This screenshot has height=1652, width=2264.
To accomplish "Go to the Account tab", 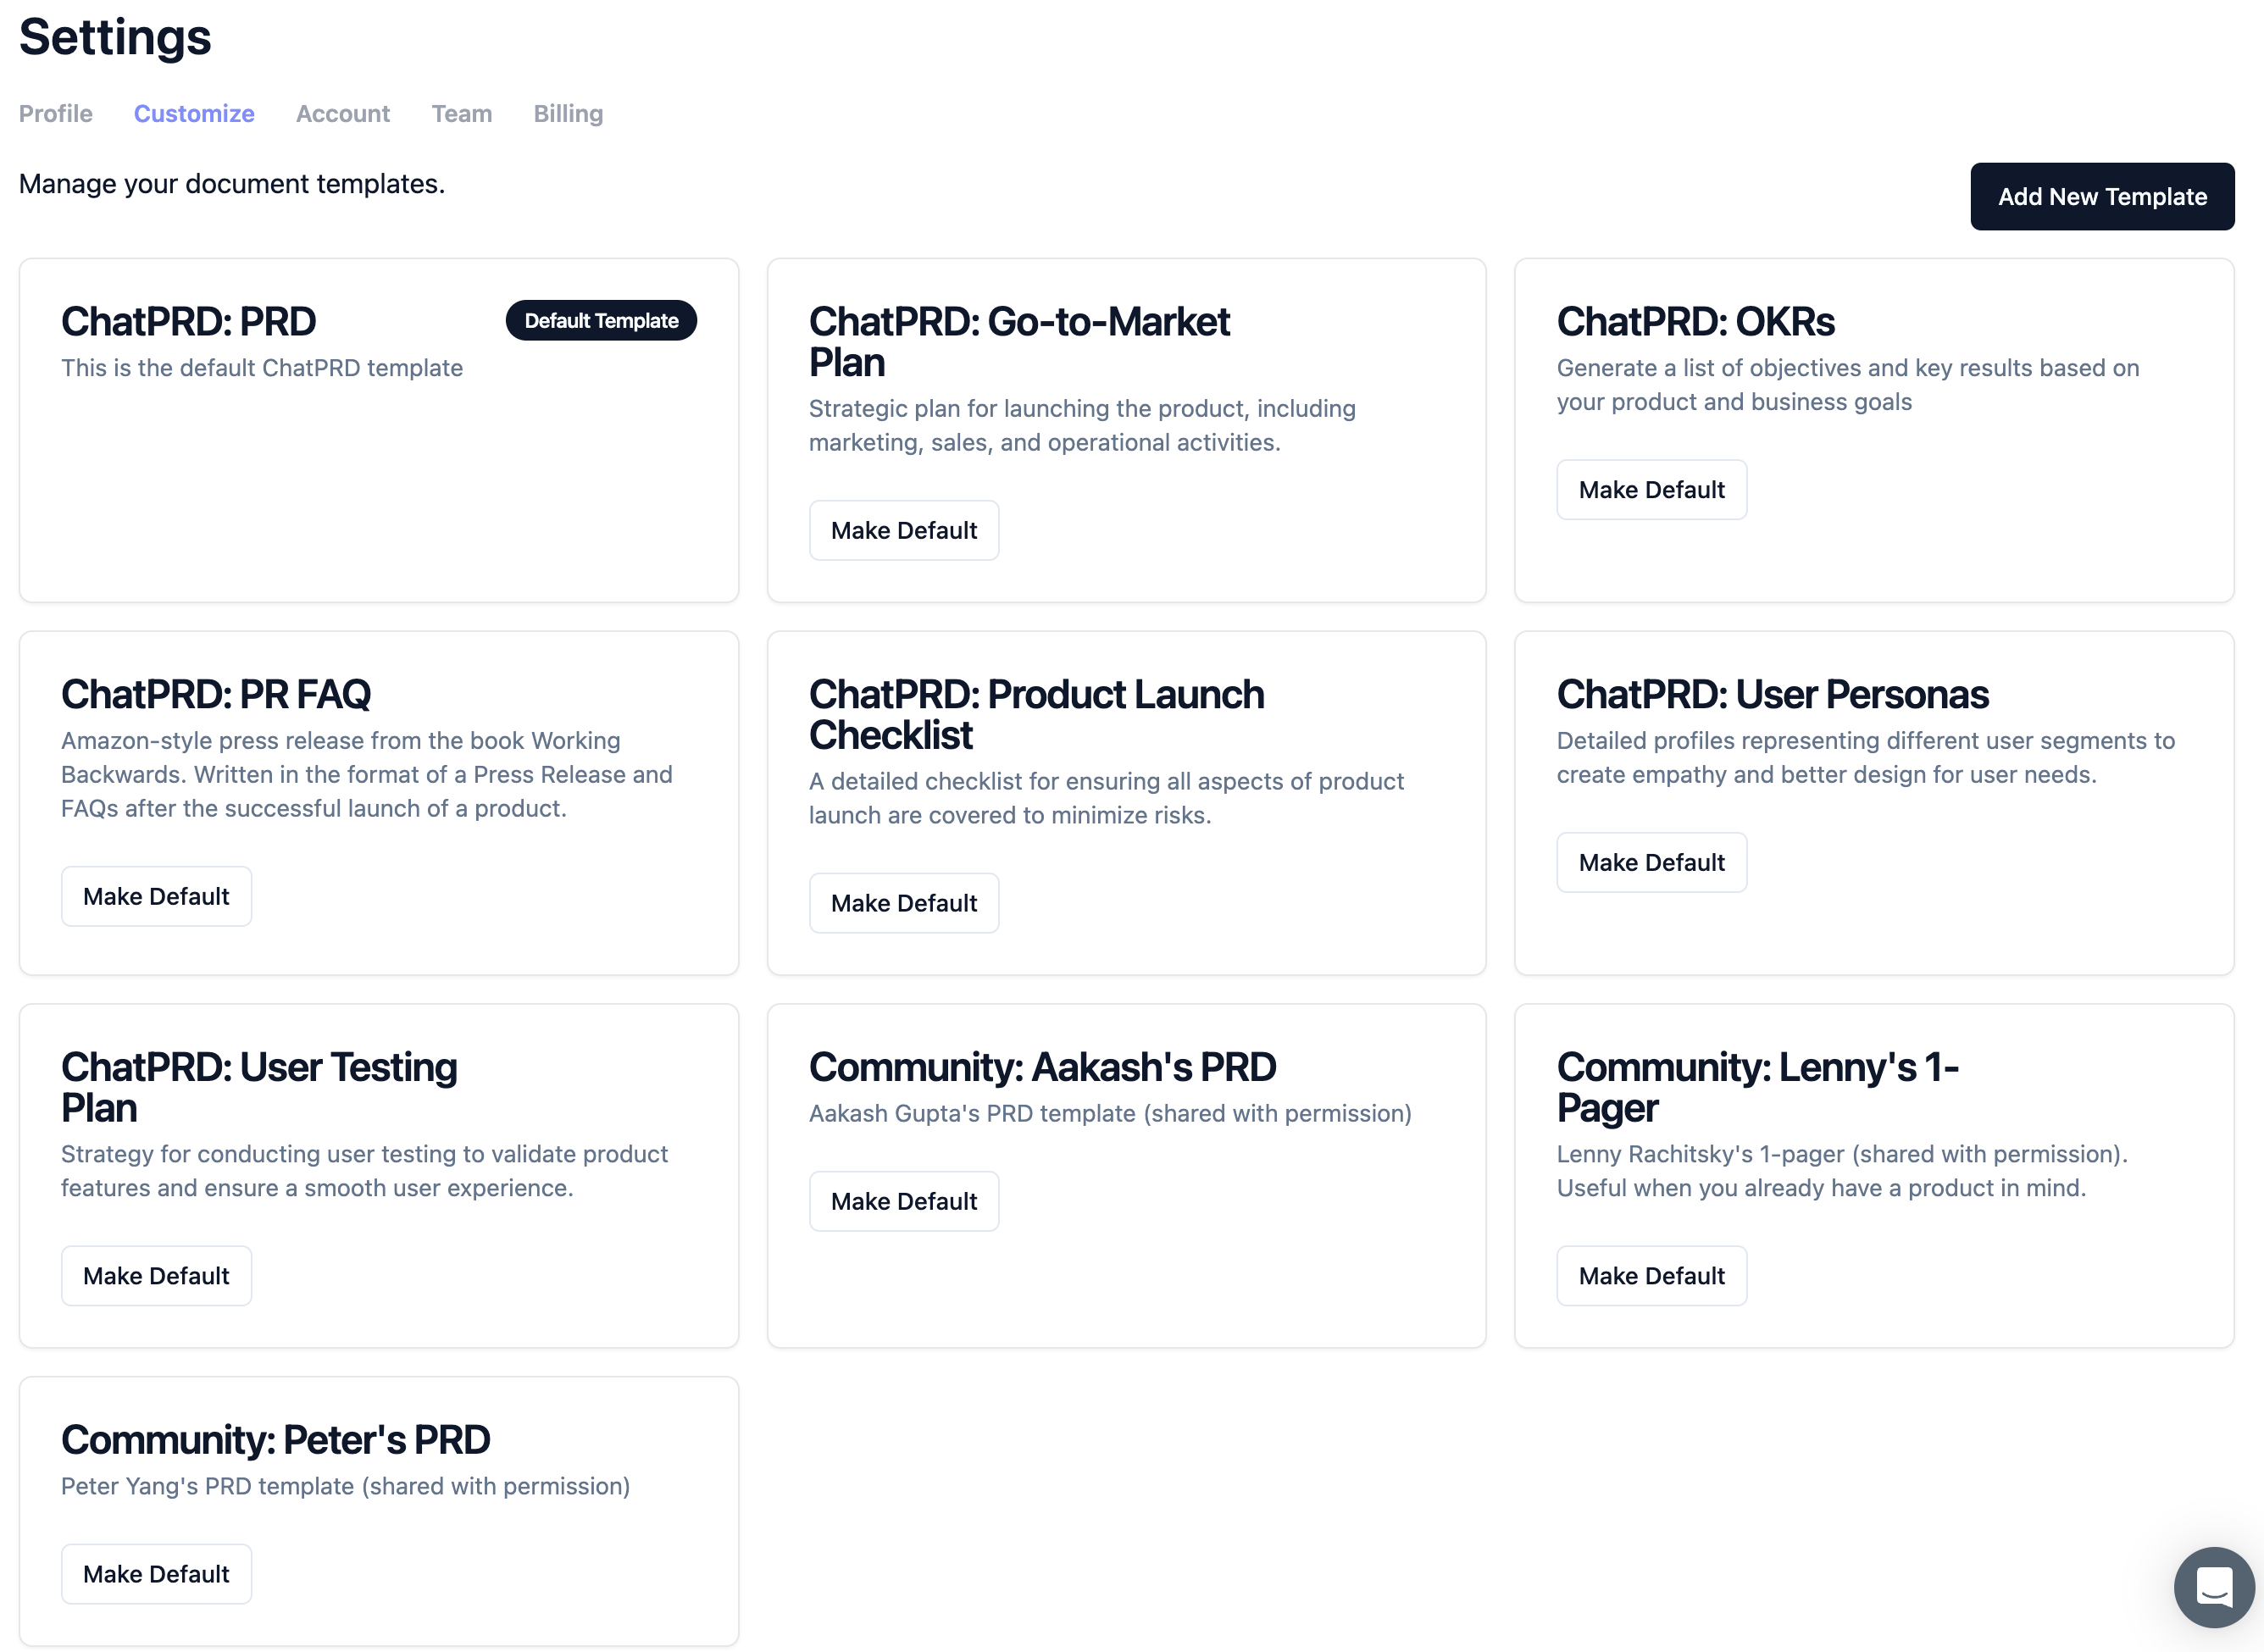I will [x=342, y=114].
